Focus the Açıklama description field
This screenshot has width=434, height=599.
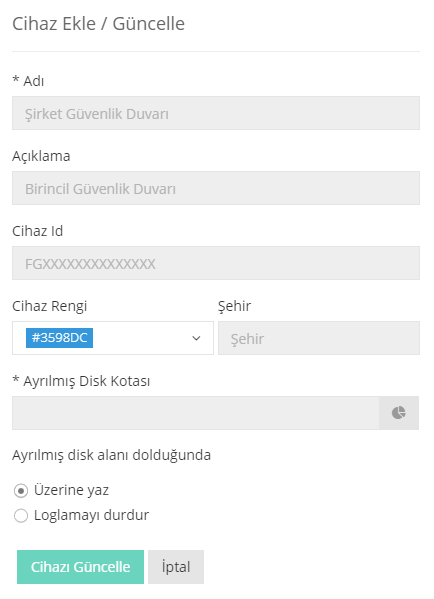216,188
